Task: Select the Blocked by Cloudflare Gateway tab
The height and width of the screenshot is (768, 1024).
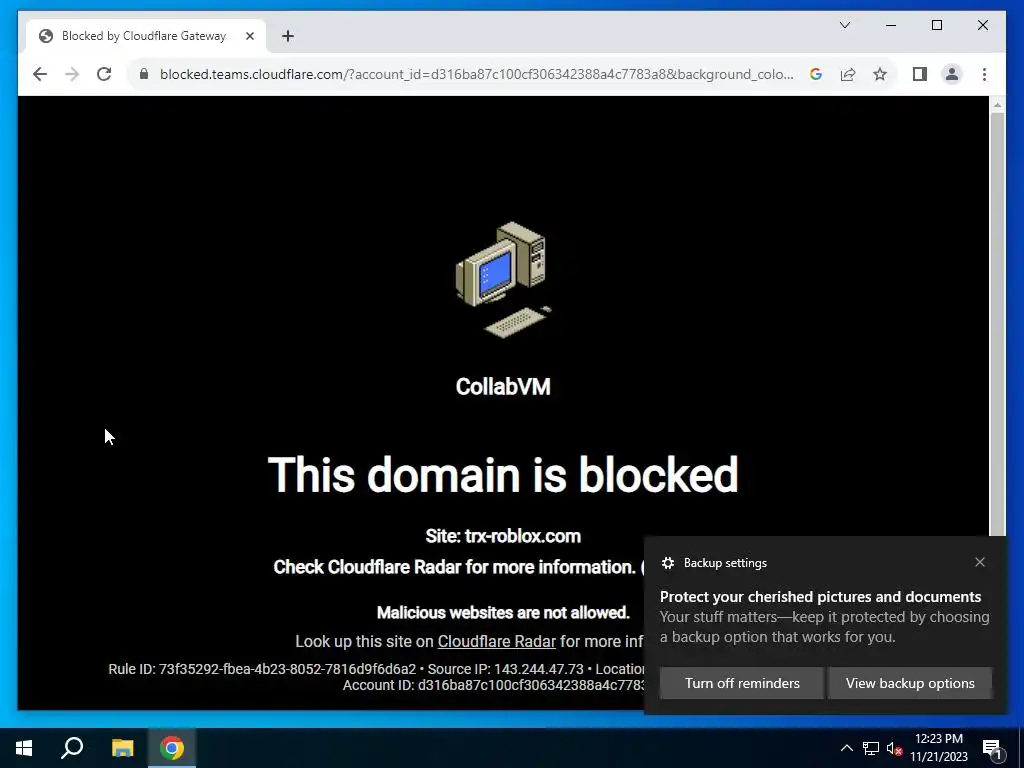Action: pos(144,36)
